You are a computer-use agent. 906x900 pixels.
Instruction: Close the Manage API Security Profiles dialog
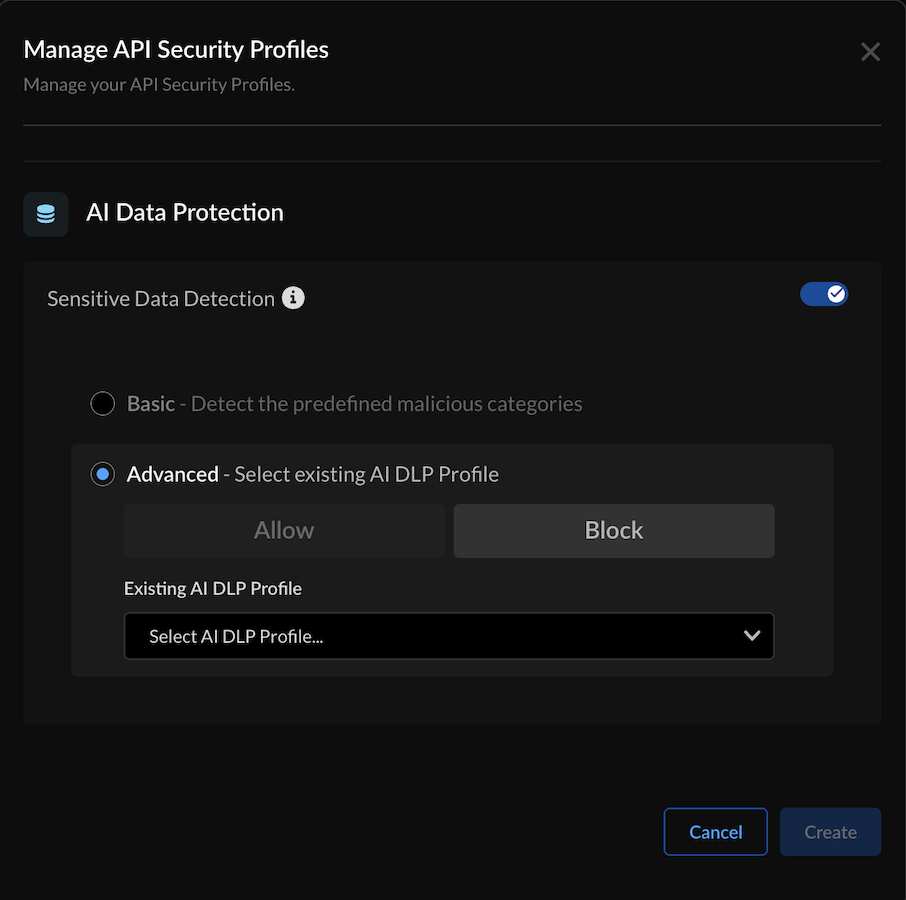click(x=870, y=52)
